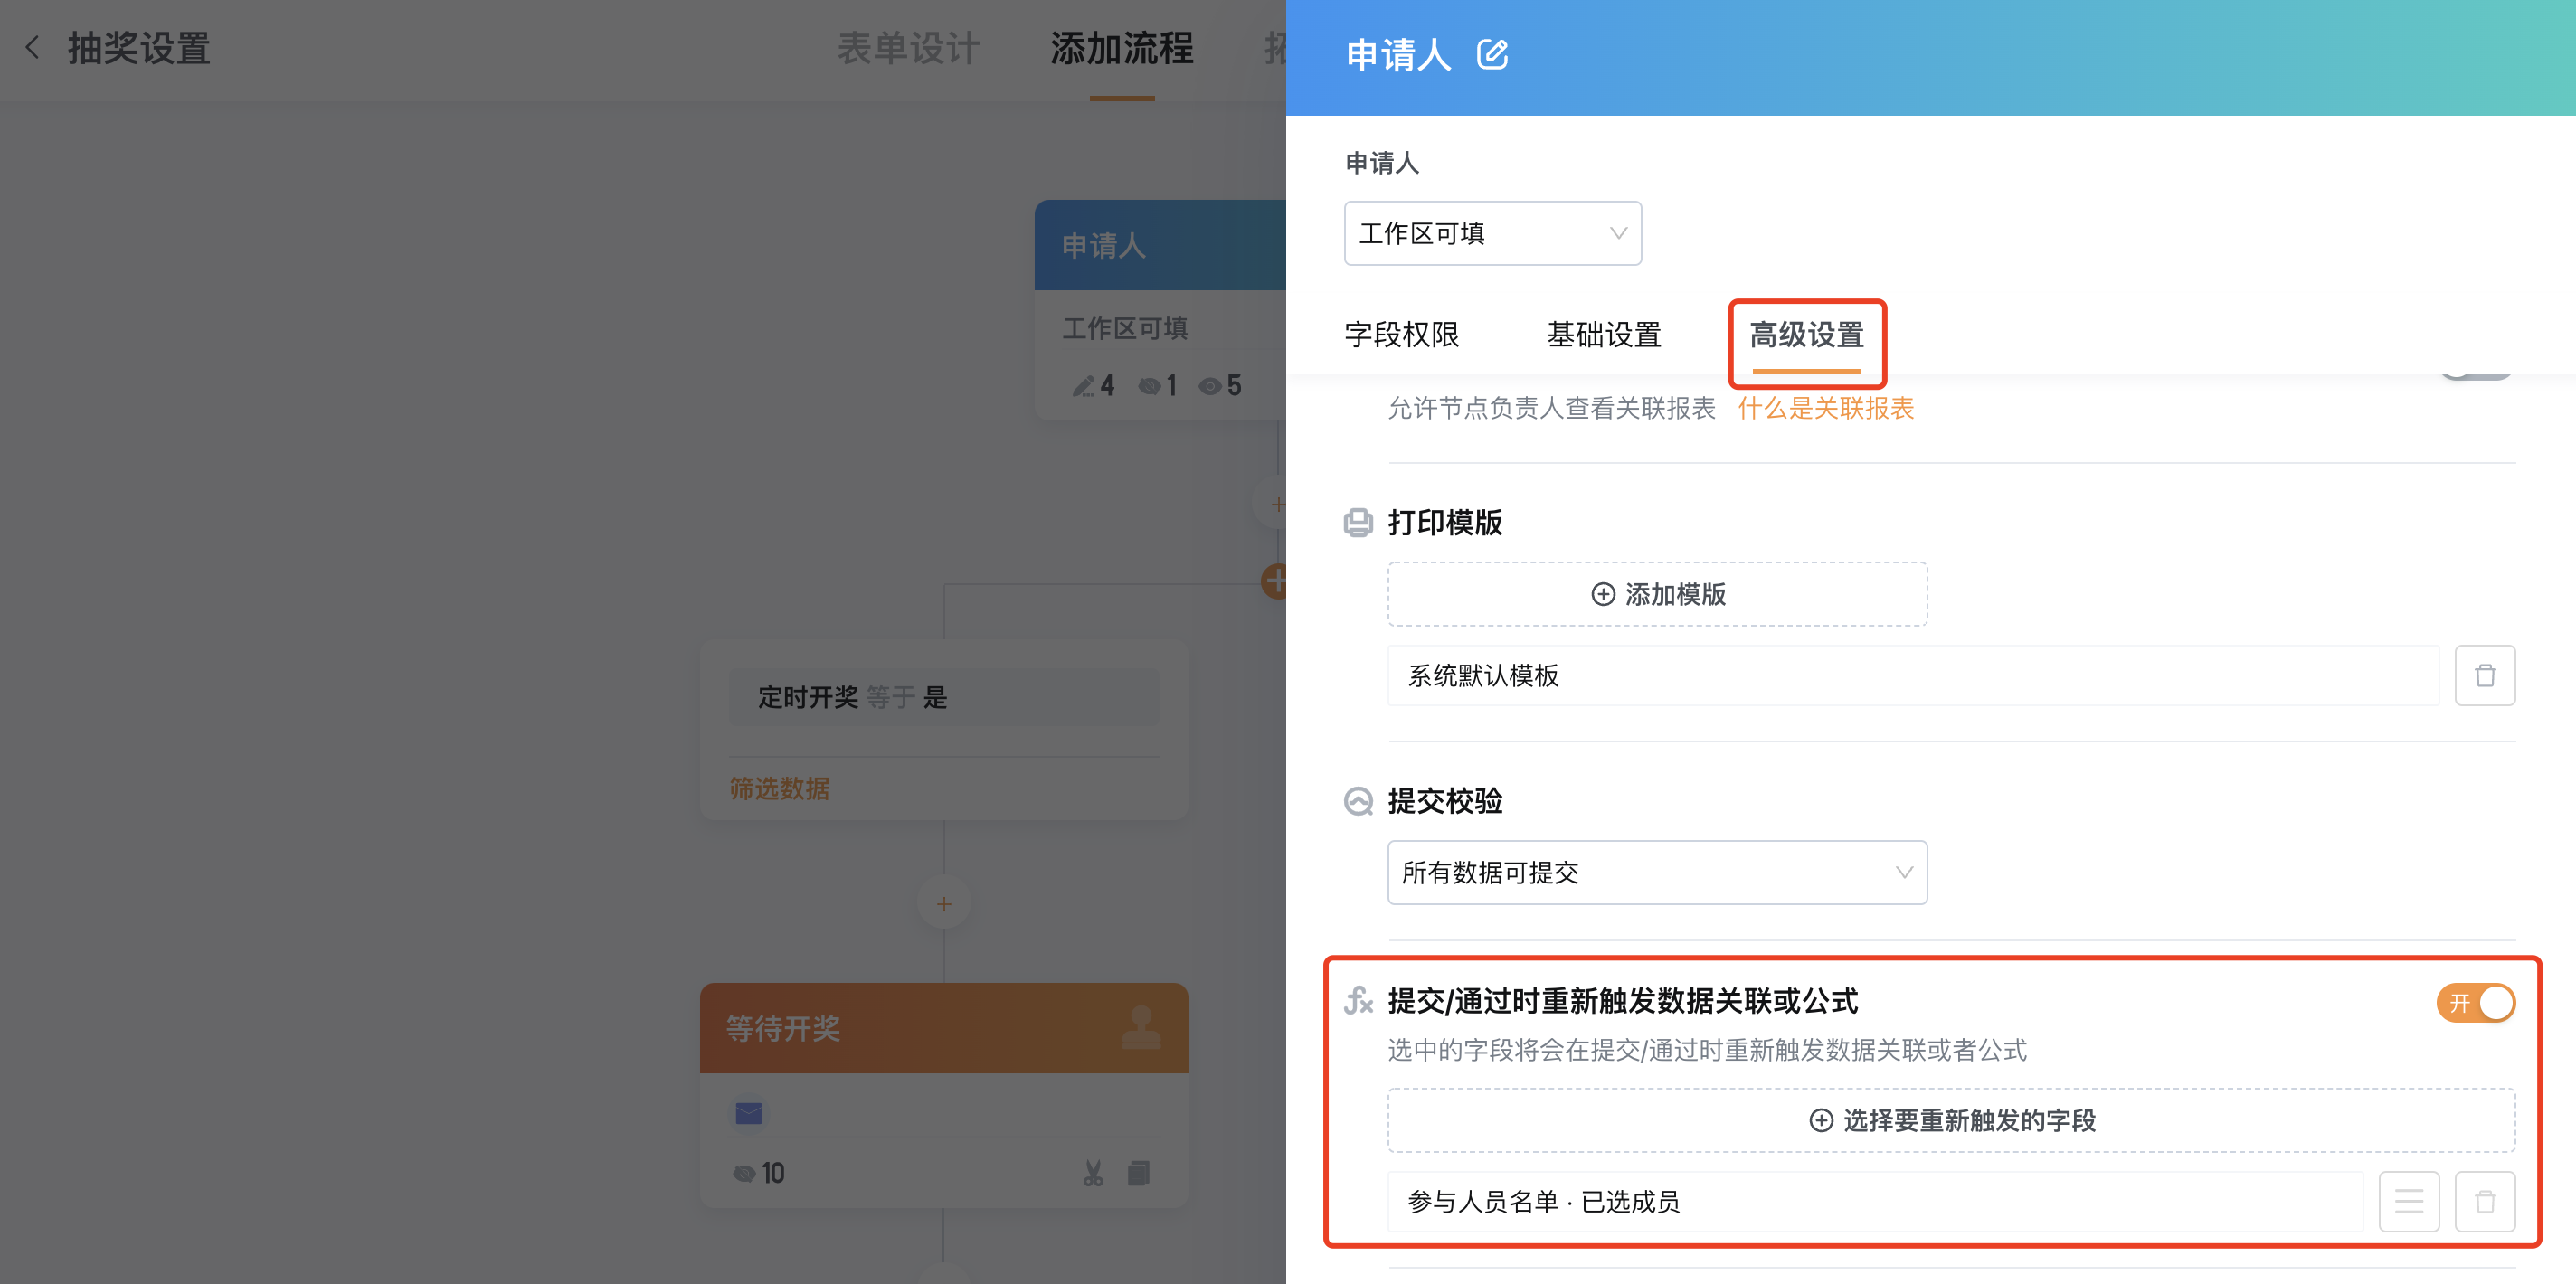The image size is (2576, 1284).
Task: Click the 系统默认模板 row
Action: 1912,676
